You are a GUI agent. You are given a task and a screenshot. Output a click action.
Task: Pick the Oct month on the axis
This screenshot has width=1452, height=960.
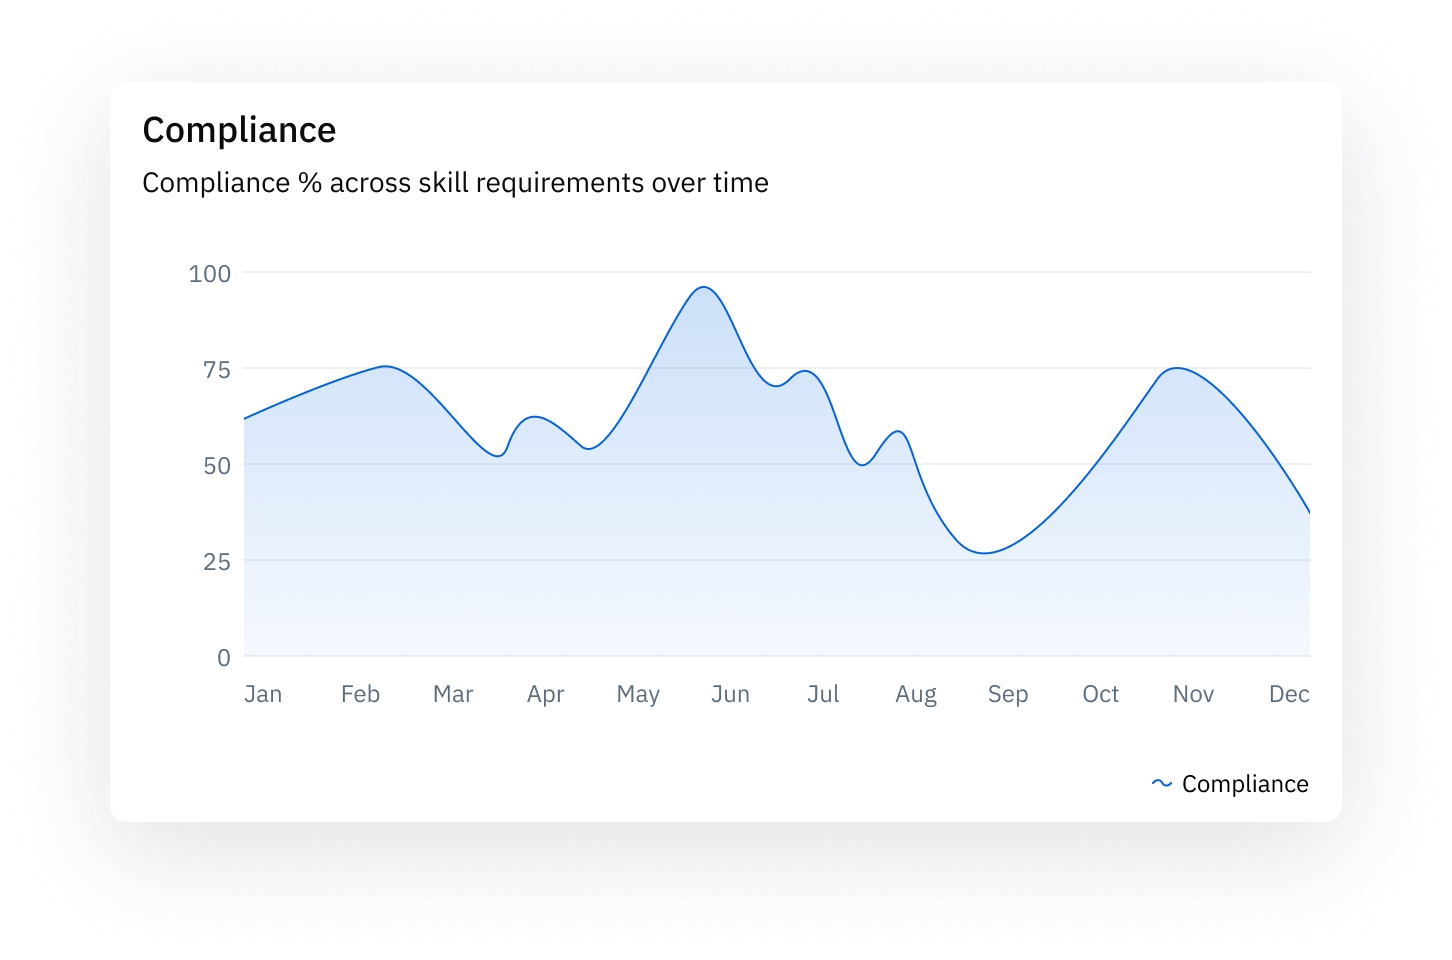[x=1100, y=694]
